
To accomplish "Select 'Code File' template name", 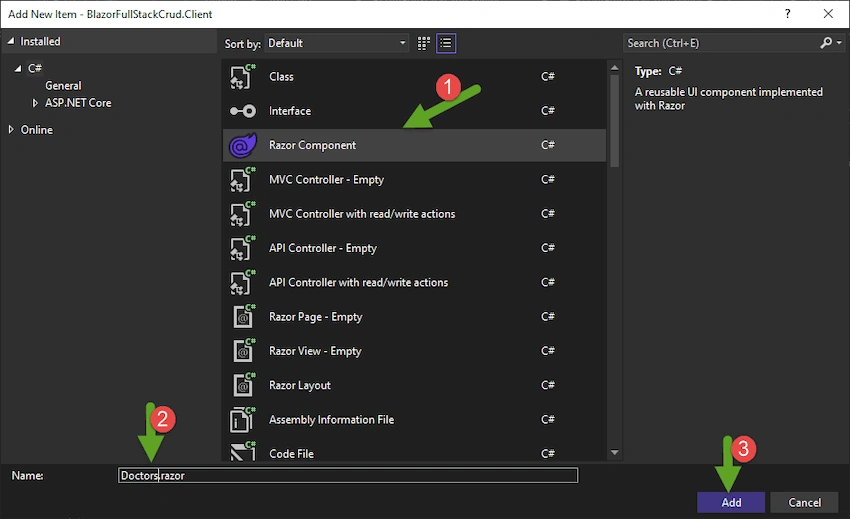I will pyautogui.click(x=291, y=453).
